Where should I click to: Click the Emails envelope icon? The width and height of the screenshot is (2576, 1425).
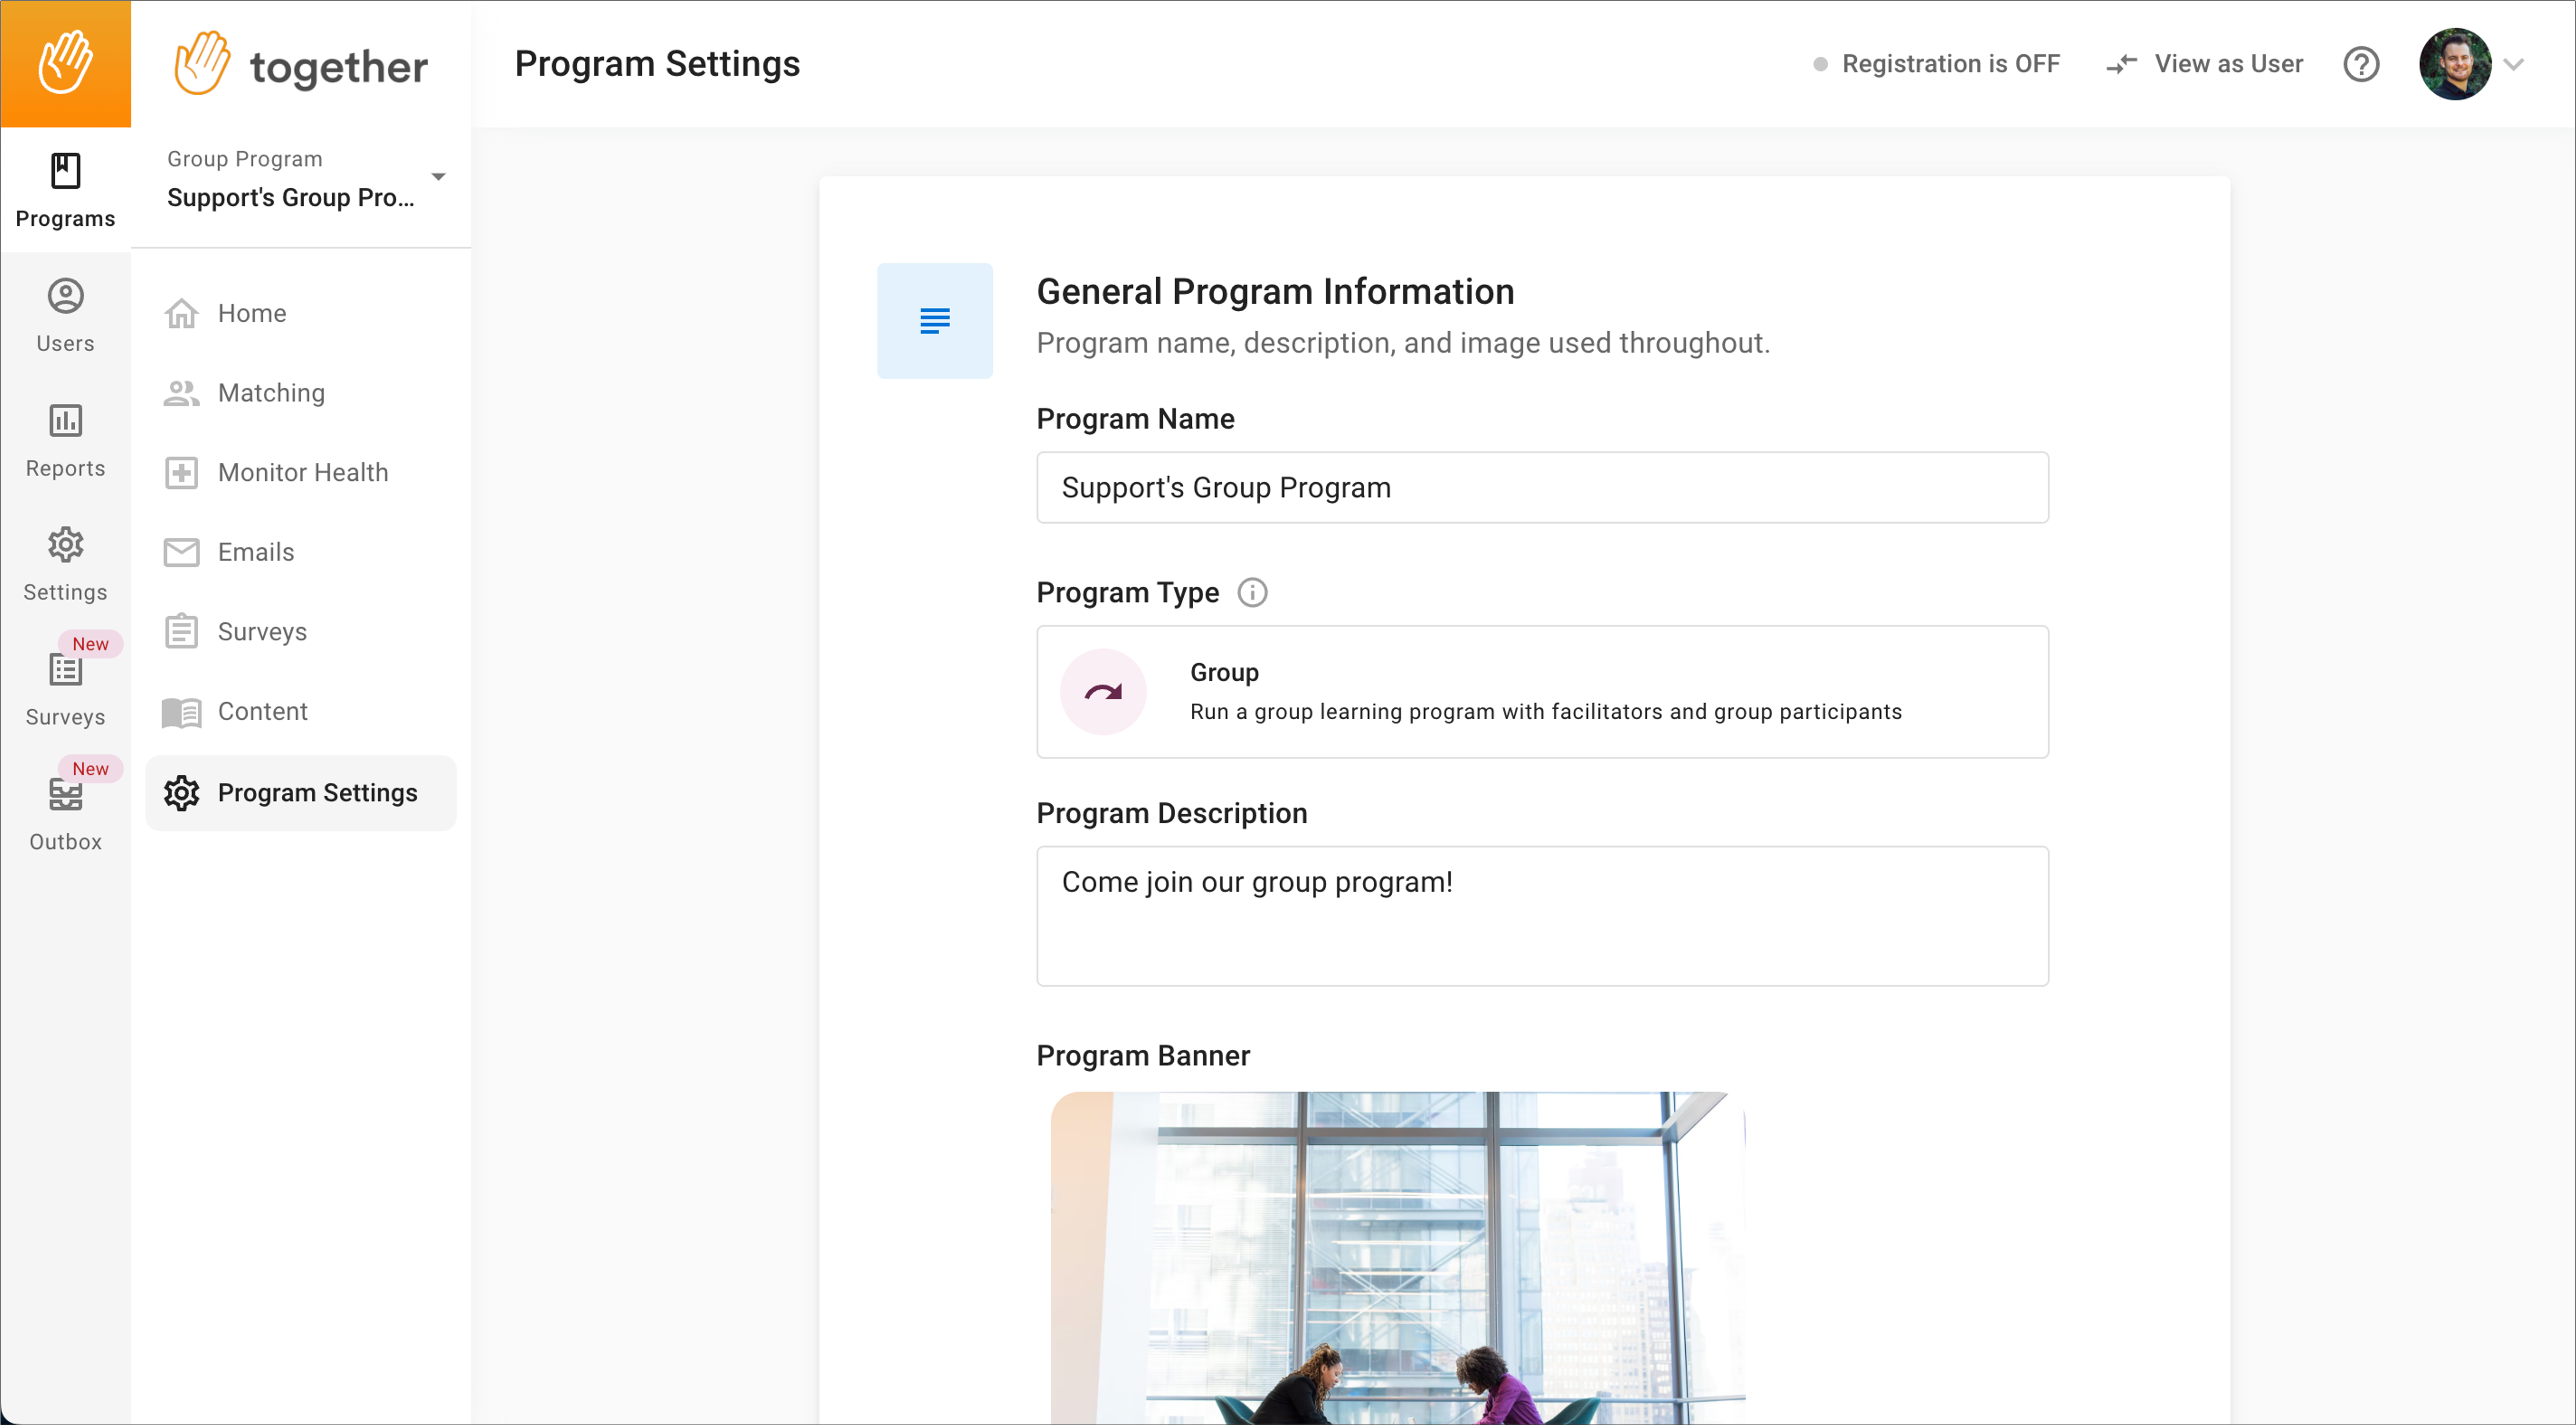pyautogui.click(x=181, y=552)
